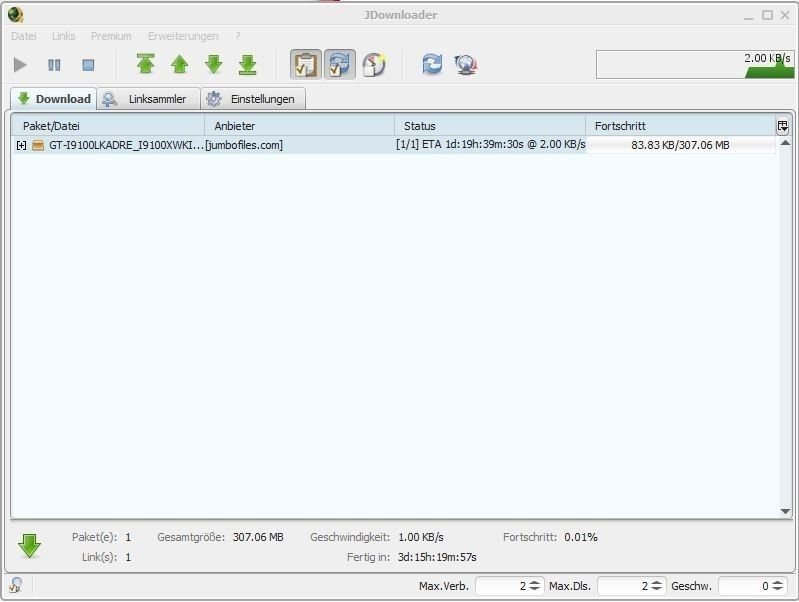Move selected package to bottom

[248, 65]
